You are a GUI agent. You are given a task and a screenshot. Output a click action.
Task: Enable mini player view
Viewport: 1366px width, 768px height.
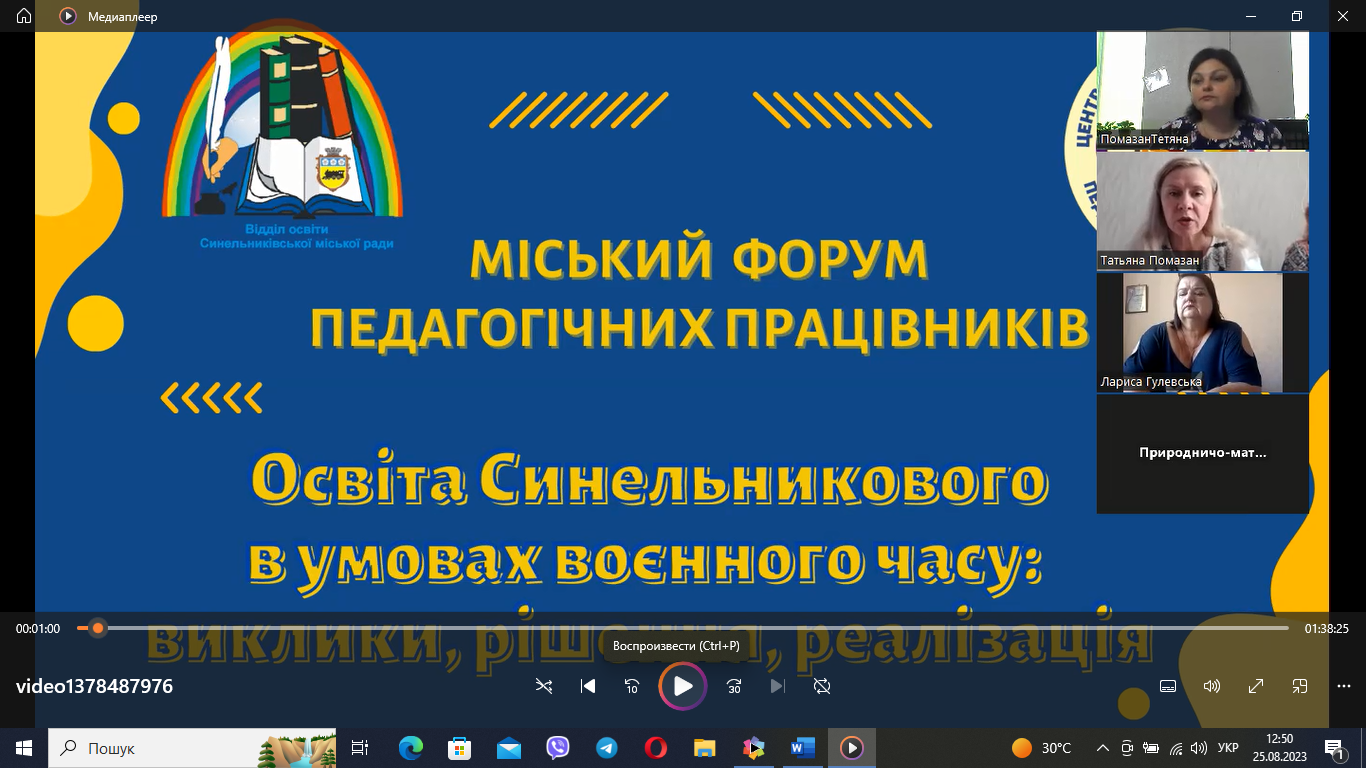tap(1300, 686)
